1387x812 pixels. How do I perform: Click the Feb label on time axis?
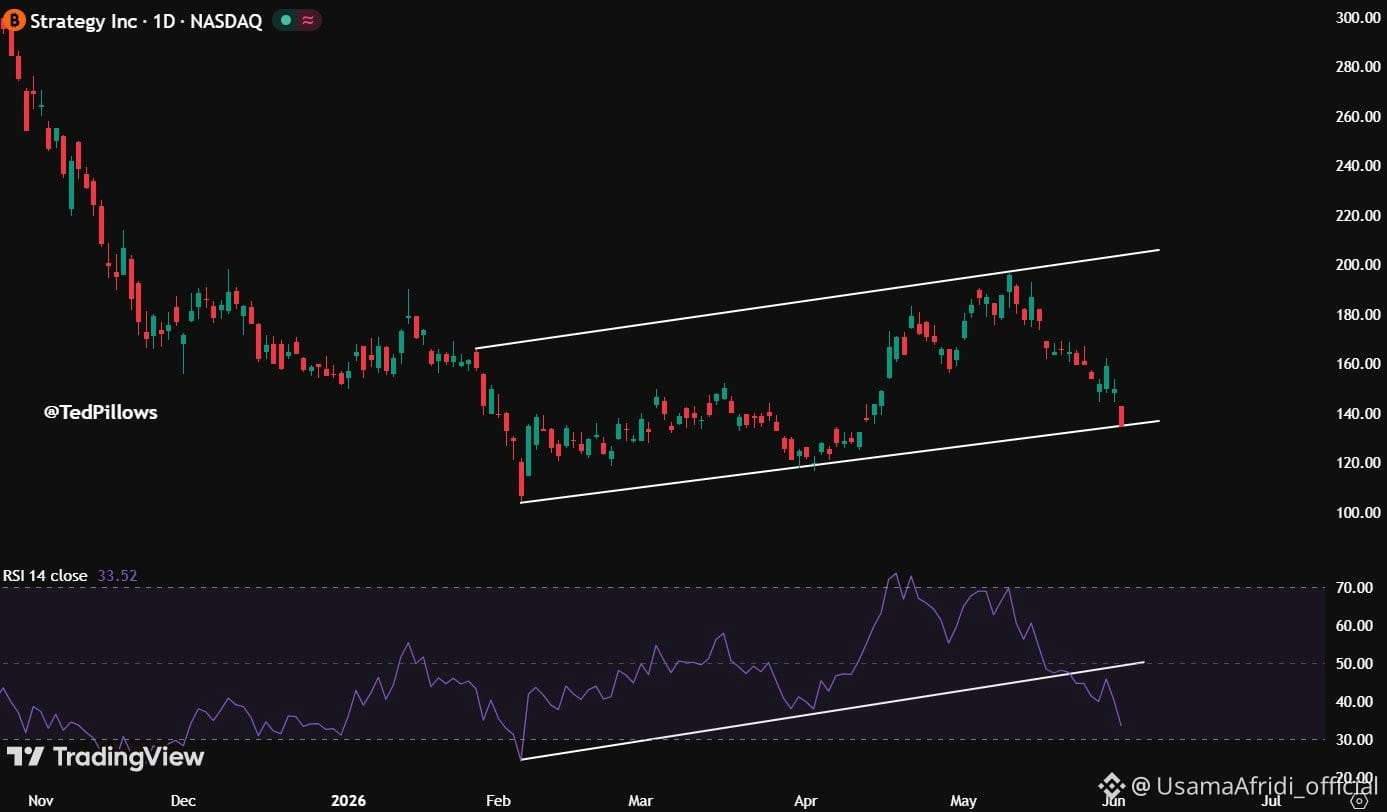point(498,801)
